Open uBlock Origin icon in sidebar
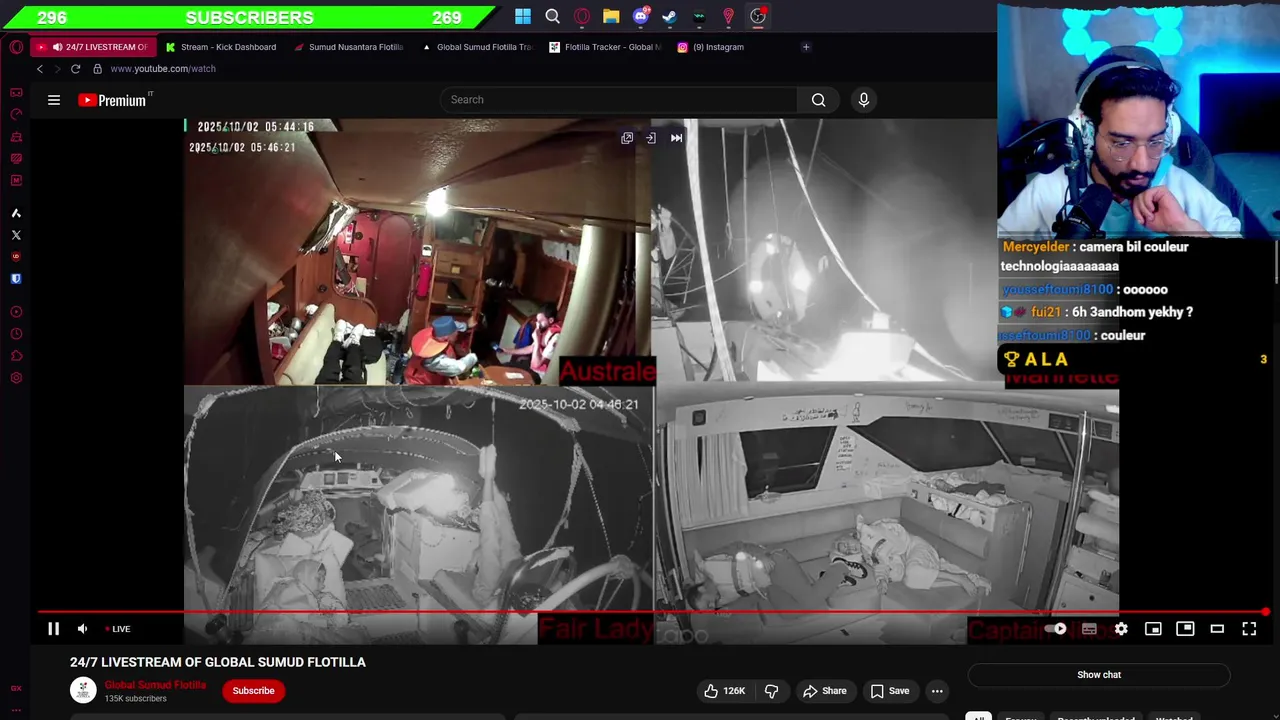1280x720 pixels. tap(16, 257)
